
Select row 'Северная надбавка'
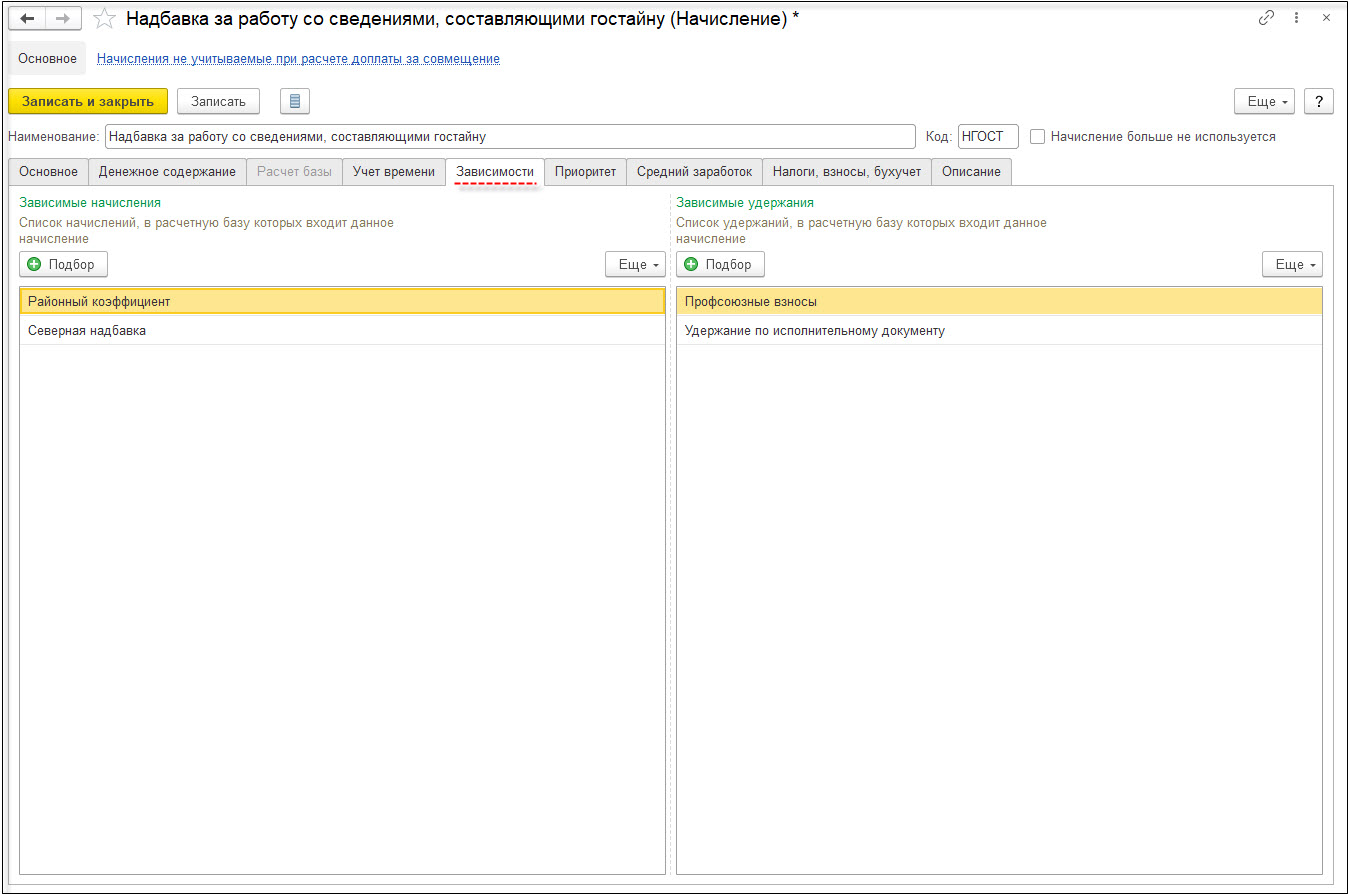pyautogui.click(x=342, y=330)
